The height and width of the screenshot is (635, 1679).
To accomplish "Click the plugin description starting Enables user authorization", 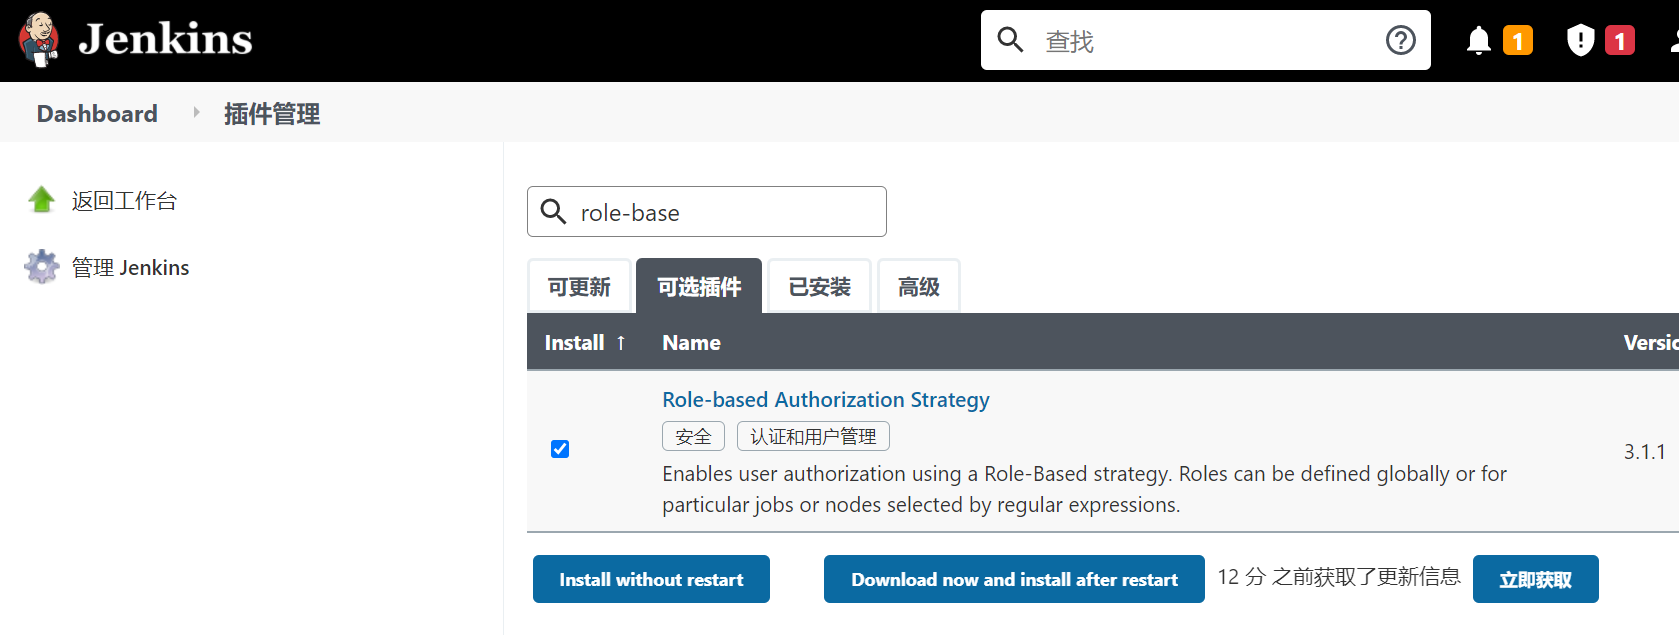I will pyautogui.click(x=1084, y=489).
